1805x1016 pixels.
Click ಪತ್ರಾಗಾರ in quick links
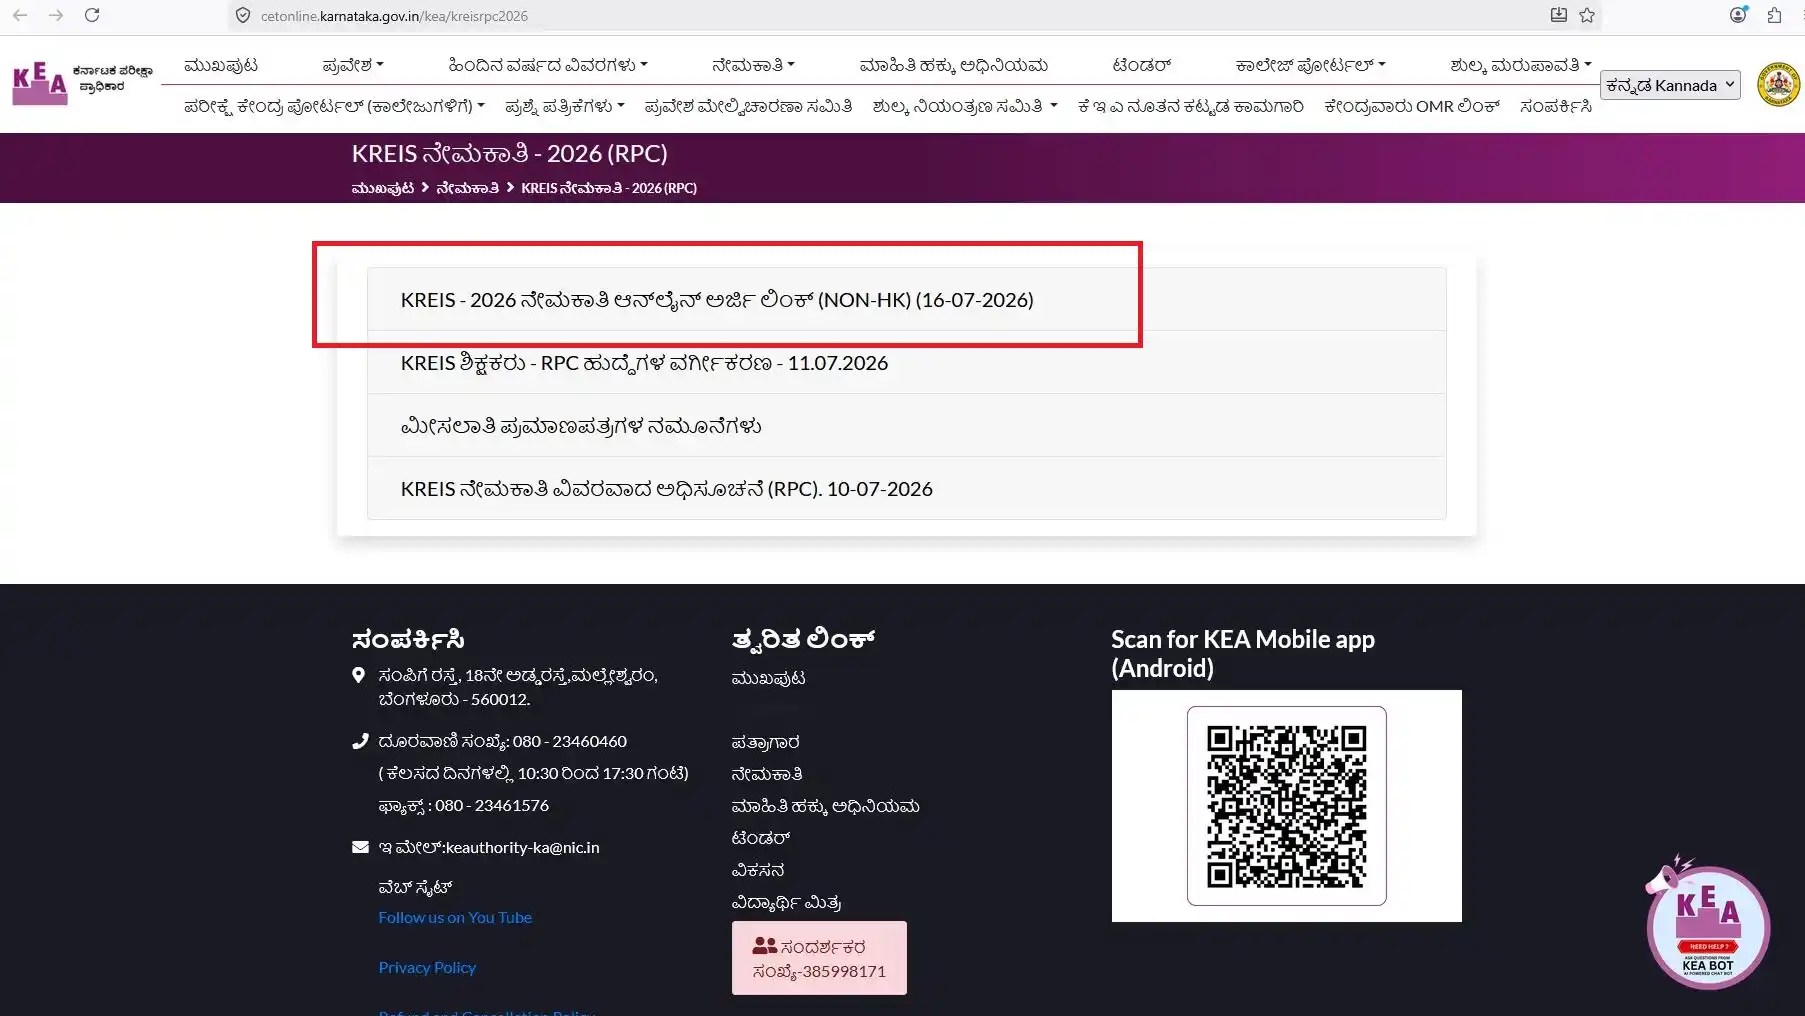(x=765, y=742)
